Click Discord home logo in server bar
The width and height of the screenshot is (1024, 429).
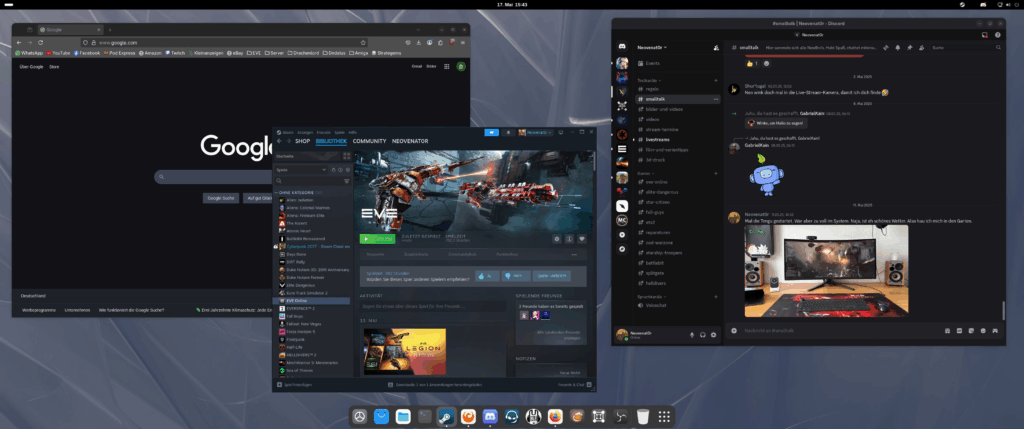622,48
